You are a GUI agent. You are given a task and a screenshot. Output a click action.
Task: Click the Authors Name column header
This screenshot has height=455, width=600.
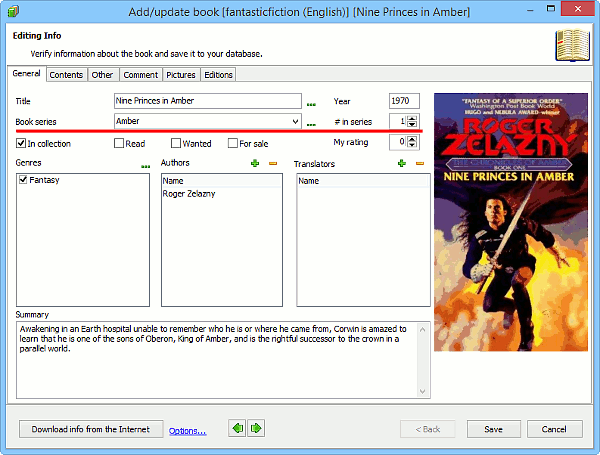tap(222, 181)
